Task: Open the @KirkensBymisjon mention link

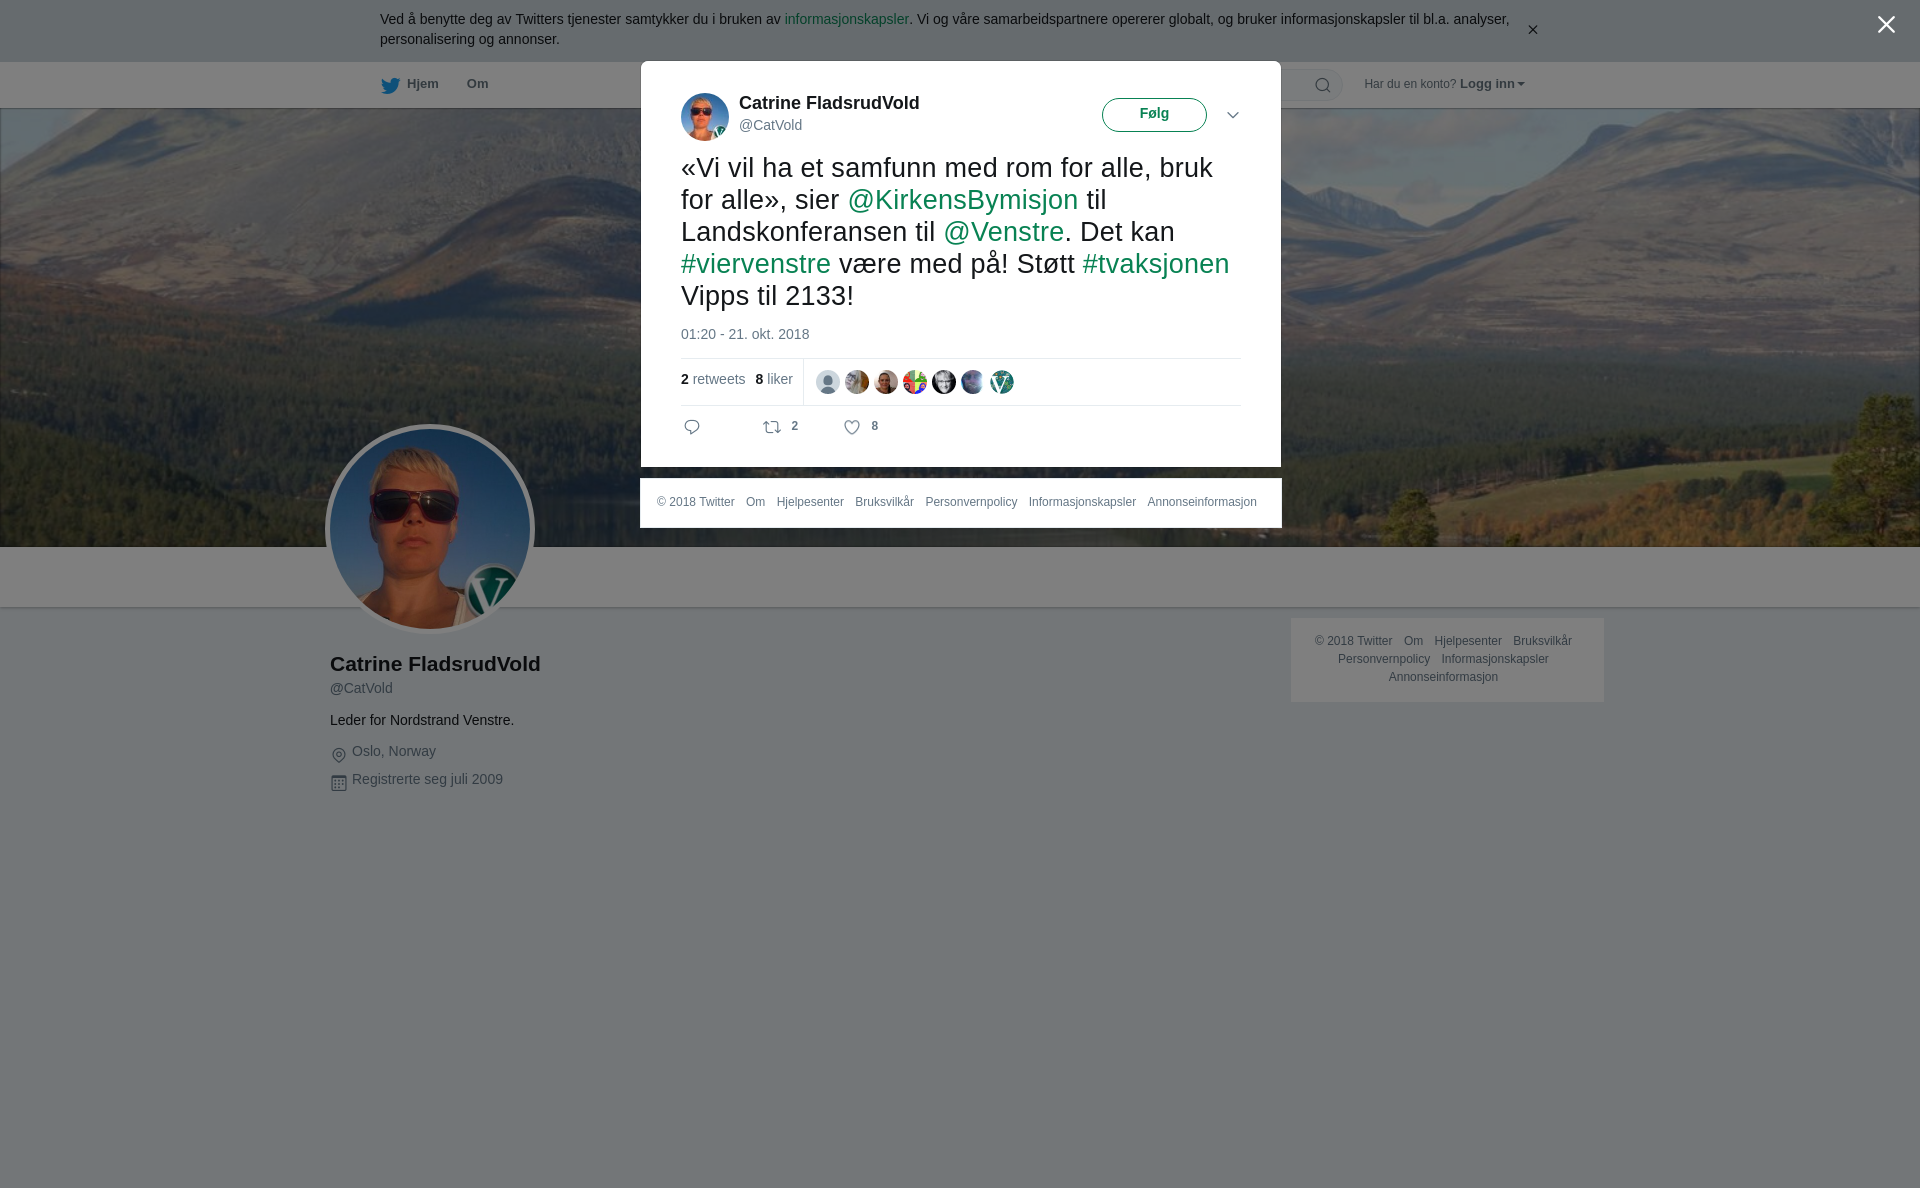Action: 963,200
